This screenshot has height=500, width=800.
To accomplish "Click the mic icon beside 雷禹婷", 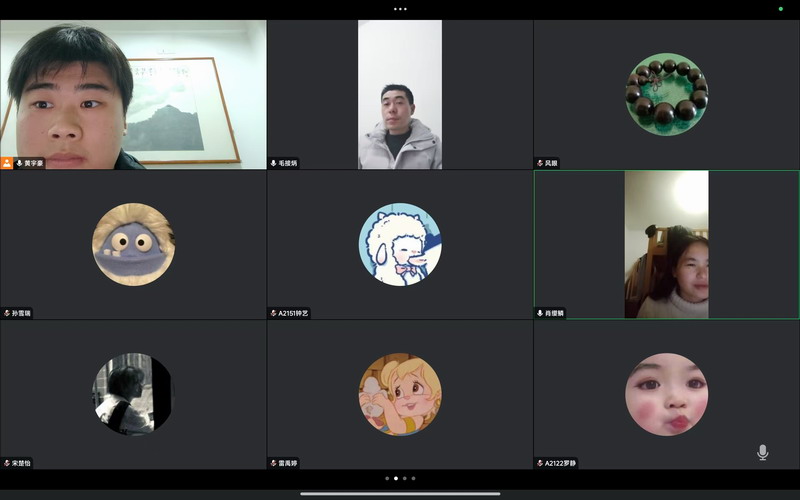I will click(274, 463).
